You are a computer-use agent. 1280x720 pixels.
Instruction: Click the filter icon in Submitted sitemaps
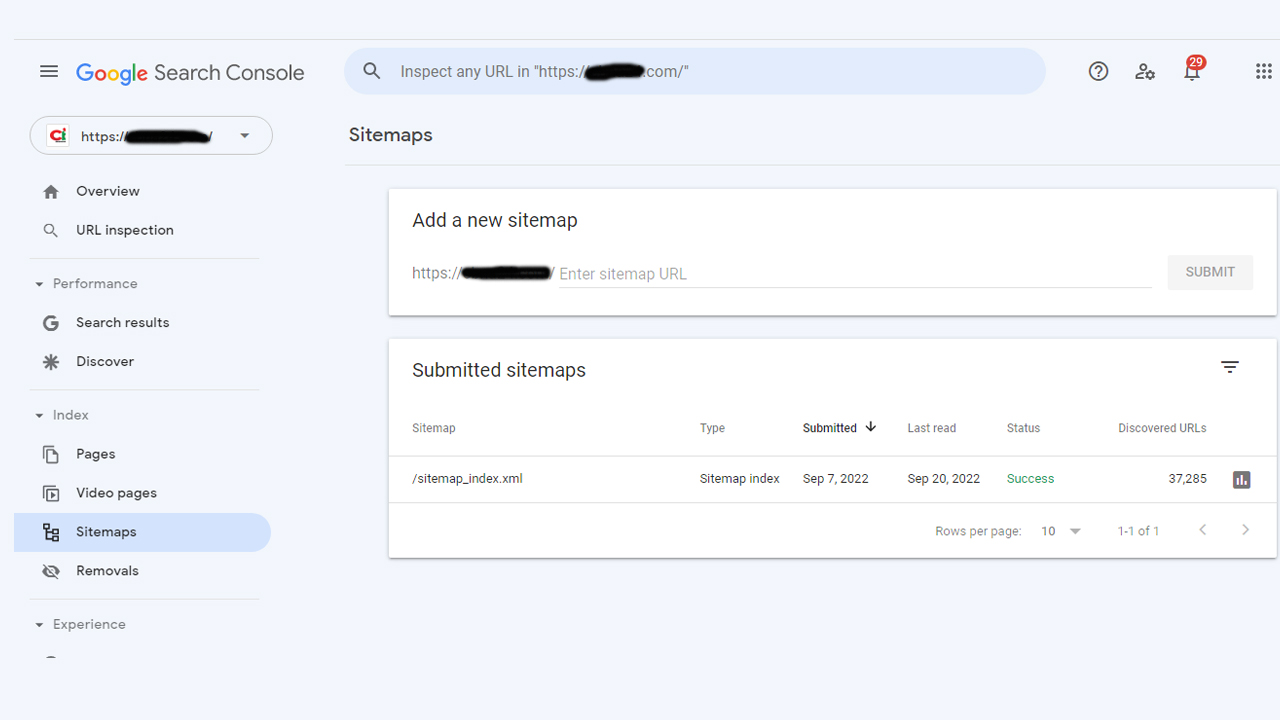1230,368
